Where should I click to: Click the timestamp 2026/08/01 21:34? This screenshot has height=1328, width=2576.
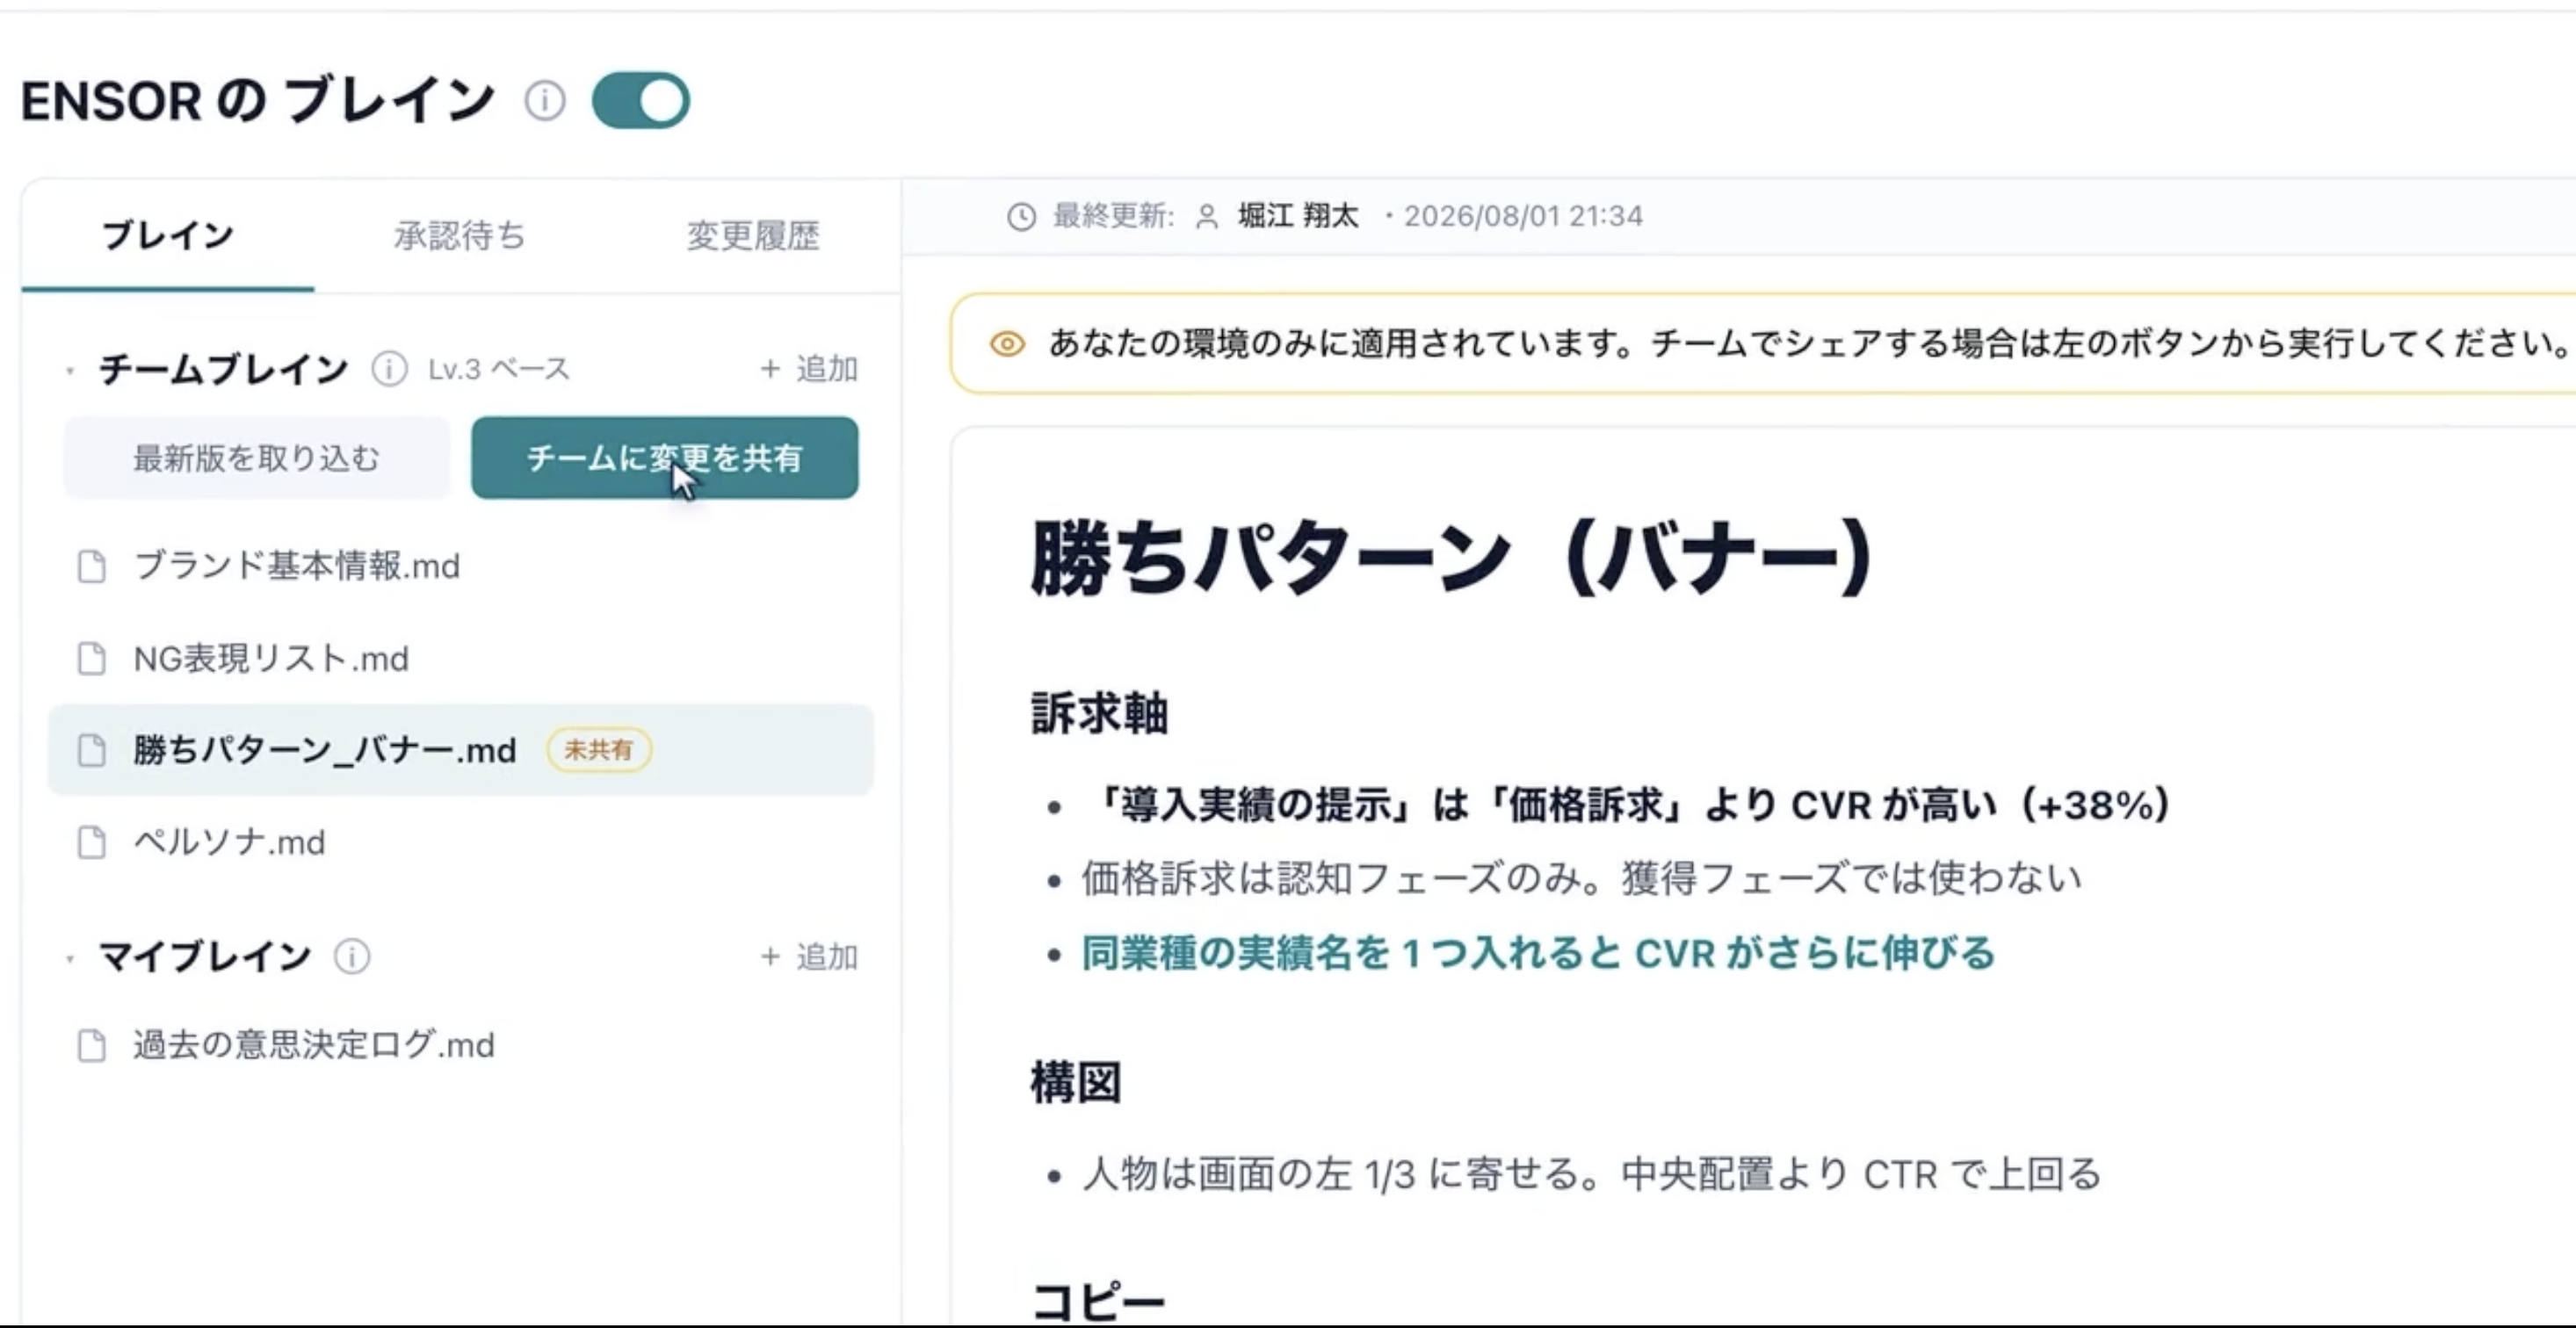click(x=1523, y=216)
